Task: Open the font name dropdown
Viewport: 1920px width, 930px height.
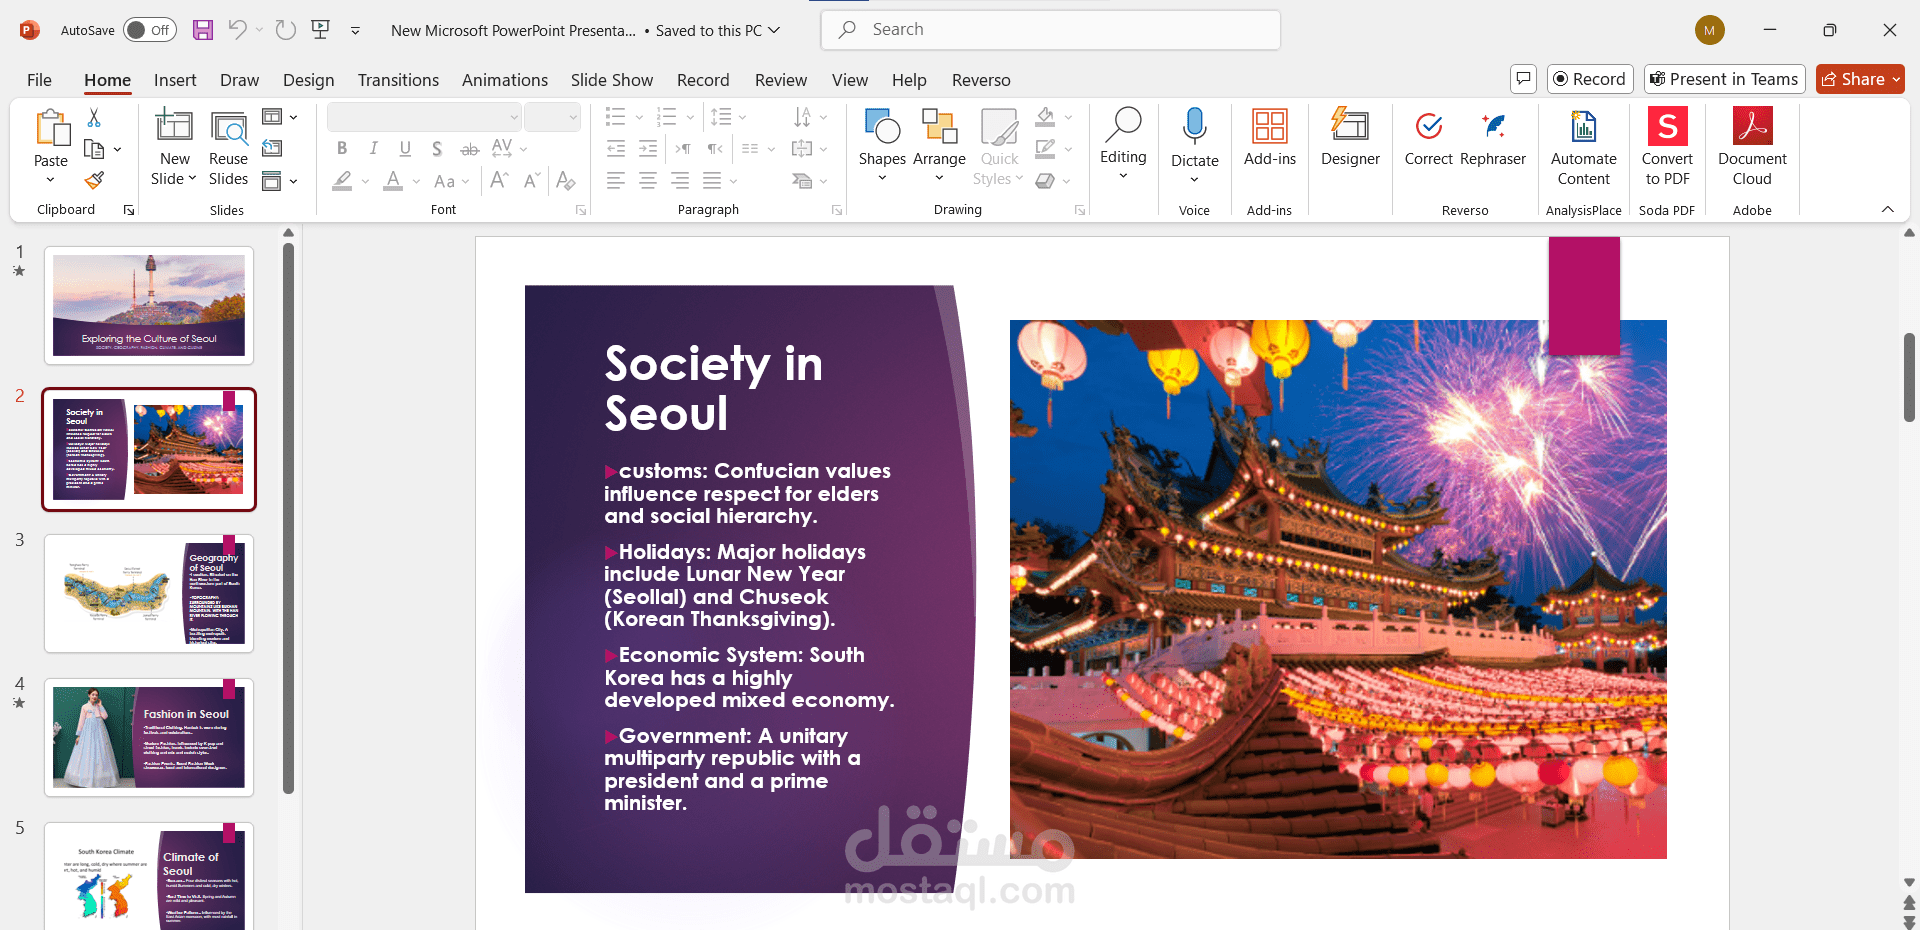Action: coord(514,117)
